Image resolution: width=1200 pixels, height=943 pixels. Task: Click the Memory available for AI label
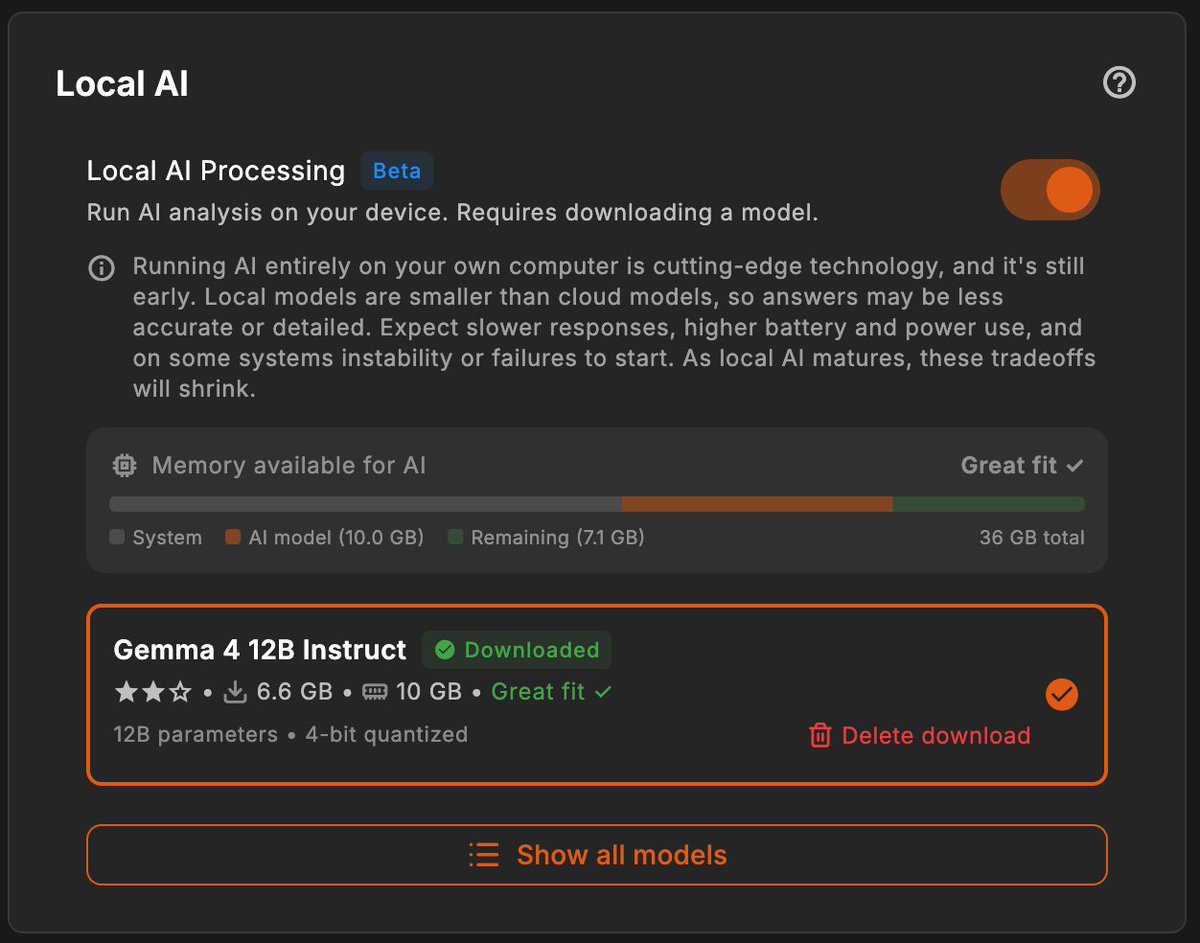click(x=289, y=465)
